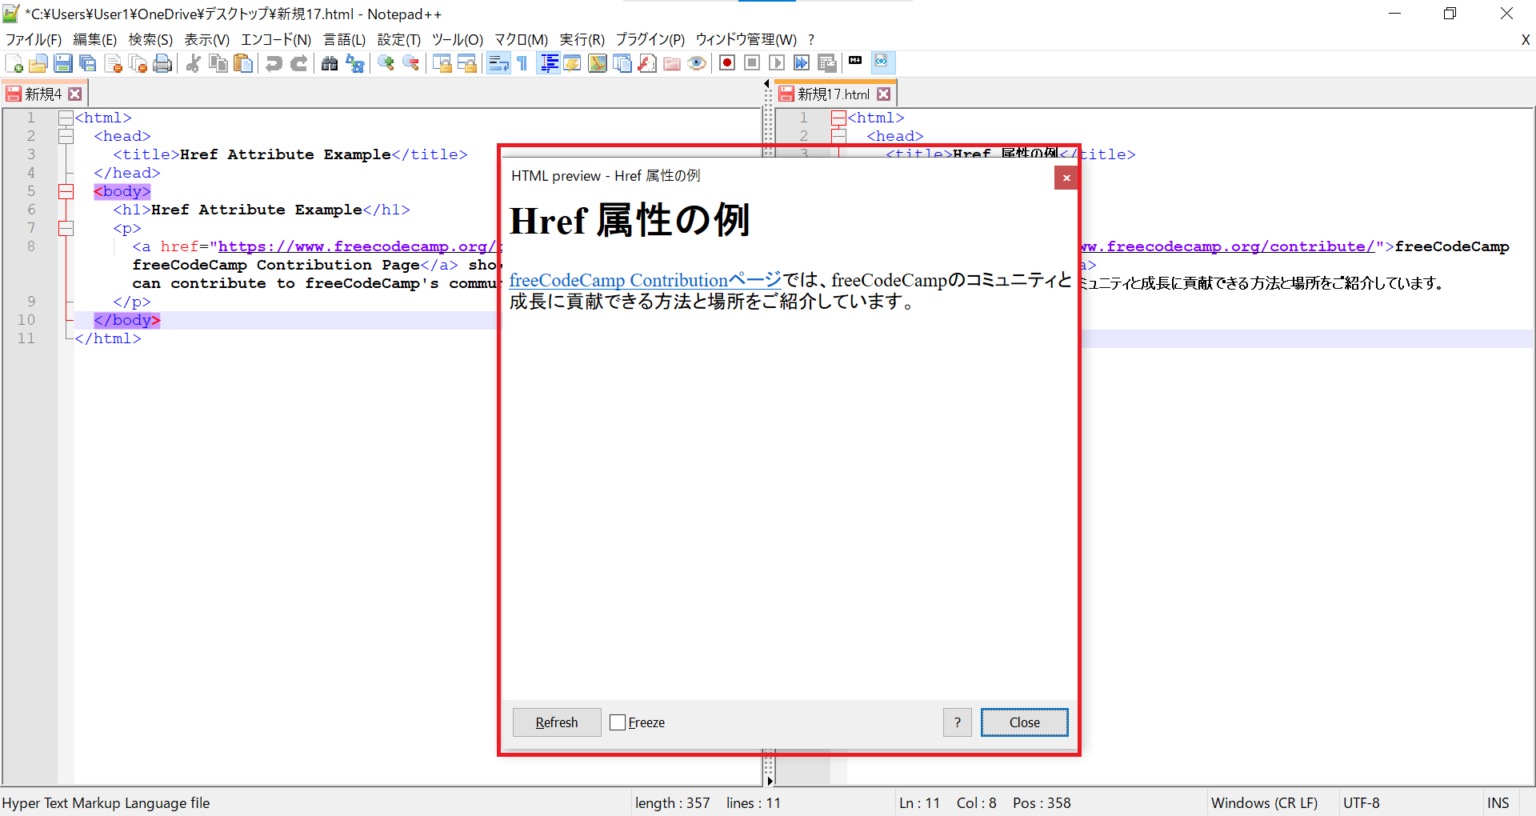This screenshot has height=816, width=1536.
Task: Toggle Show All Characters paragraph icon
Action: click(x=521, y=63)
